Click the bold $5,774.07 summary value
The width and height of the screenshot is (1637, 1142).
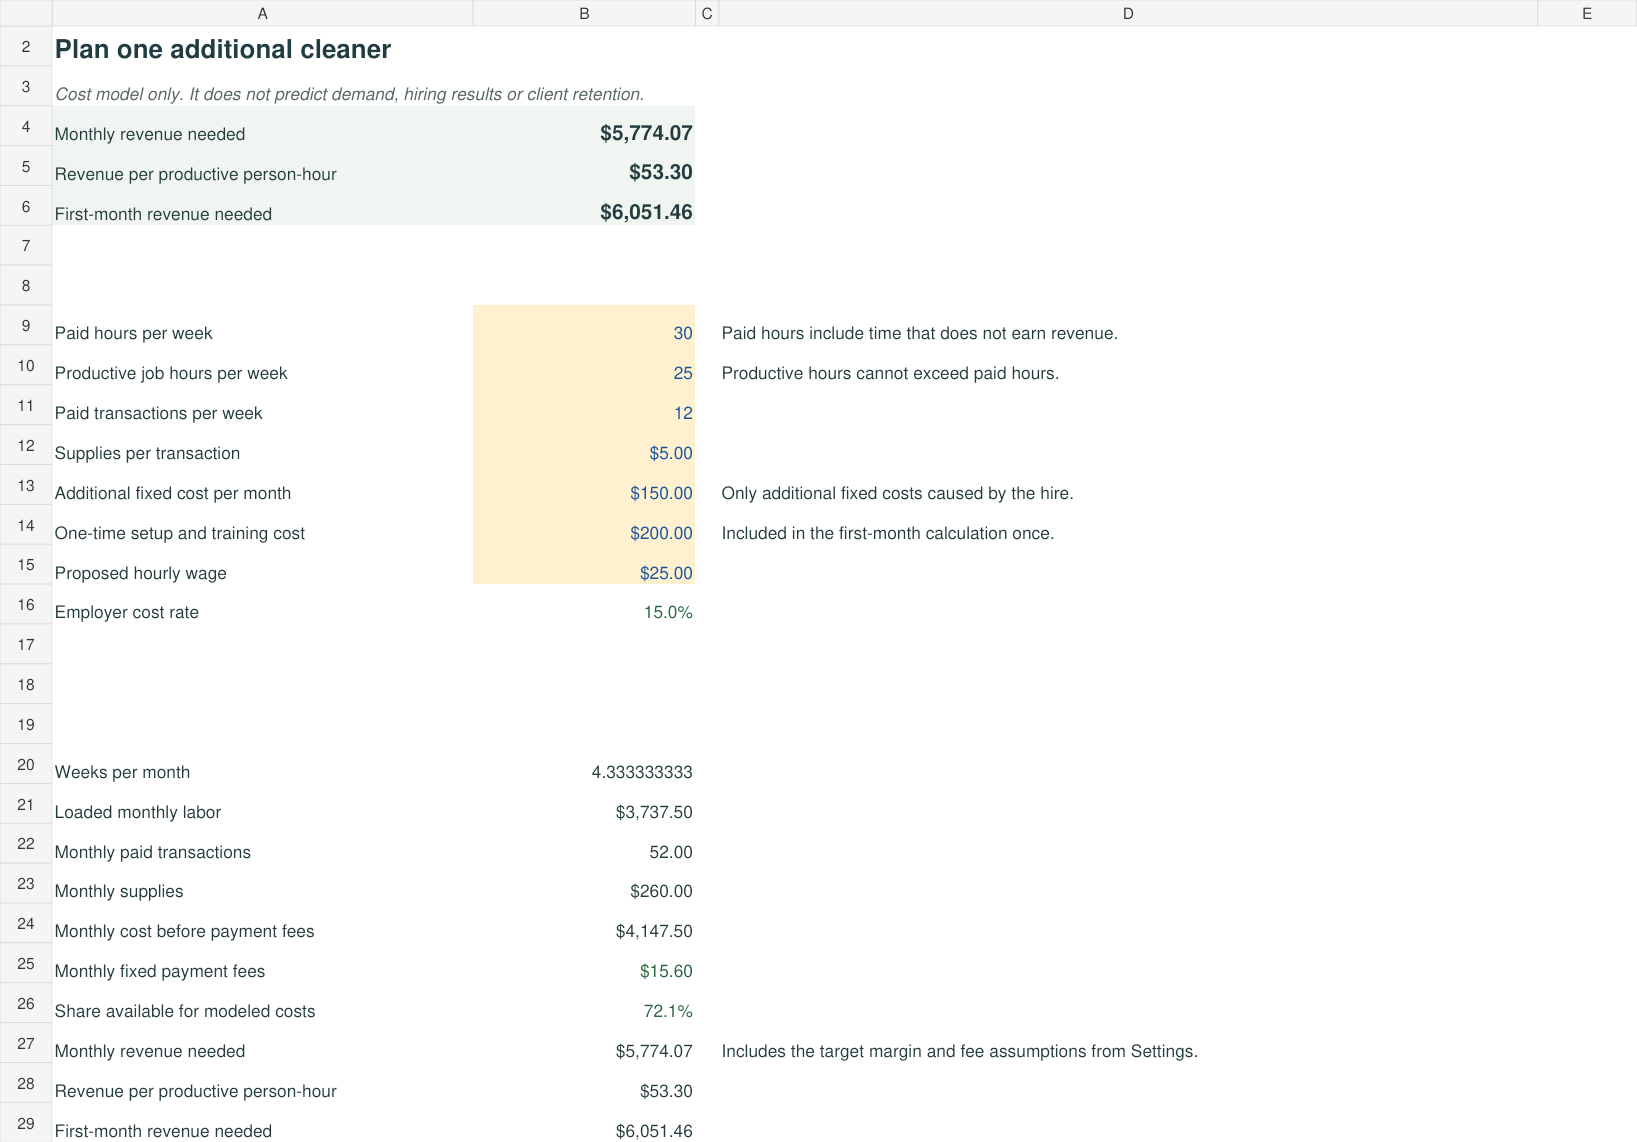pos(584,126)
